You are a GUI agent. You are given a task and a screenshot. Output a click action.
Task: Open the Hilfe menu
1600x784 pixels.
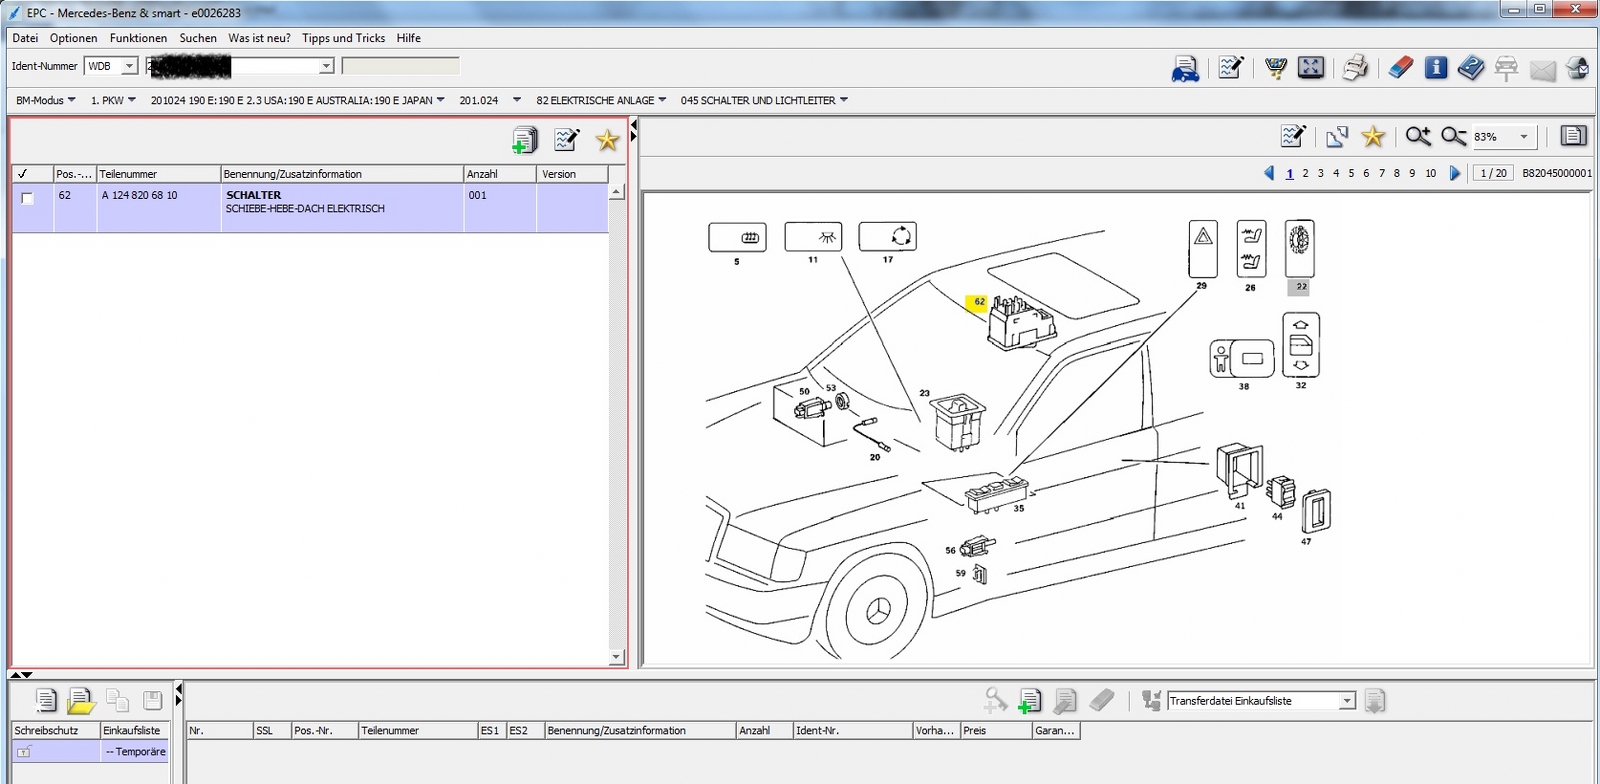tap(409, 38)
